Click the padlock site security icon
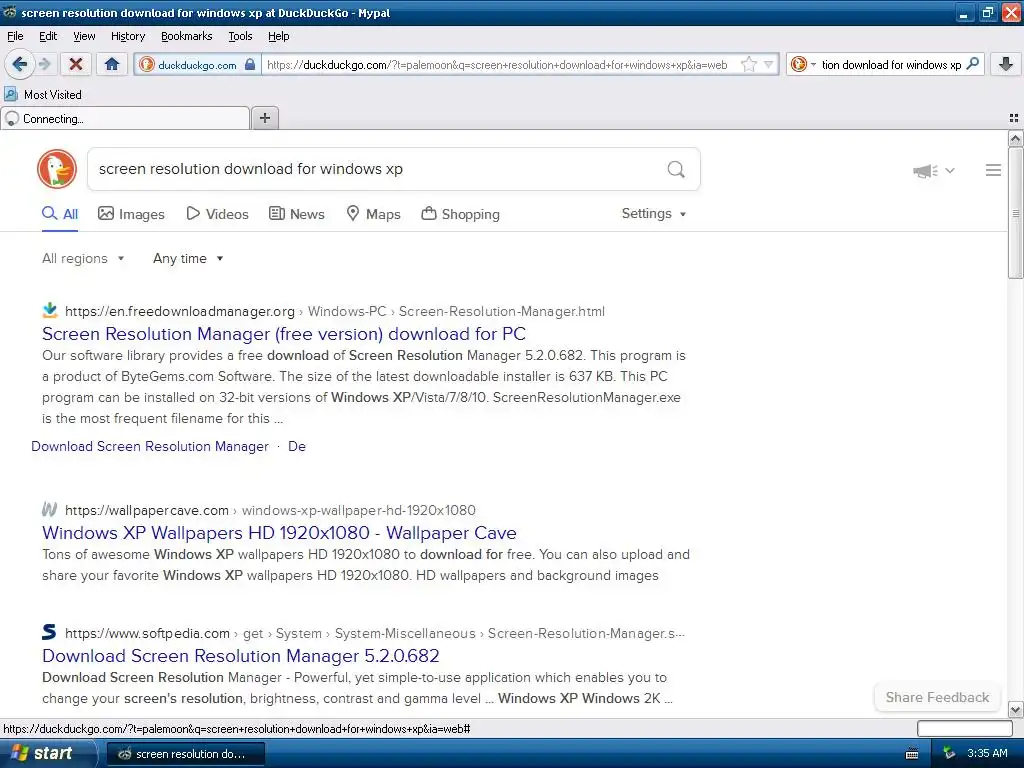The image size is (1024, 768). [x=249, y=64]
